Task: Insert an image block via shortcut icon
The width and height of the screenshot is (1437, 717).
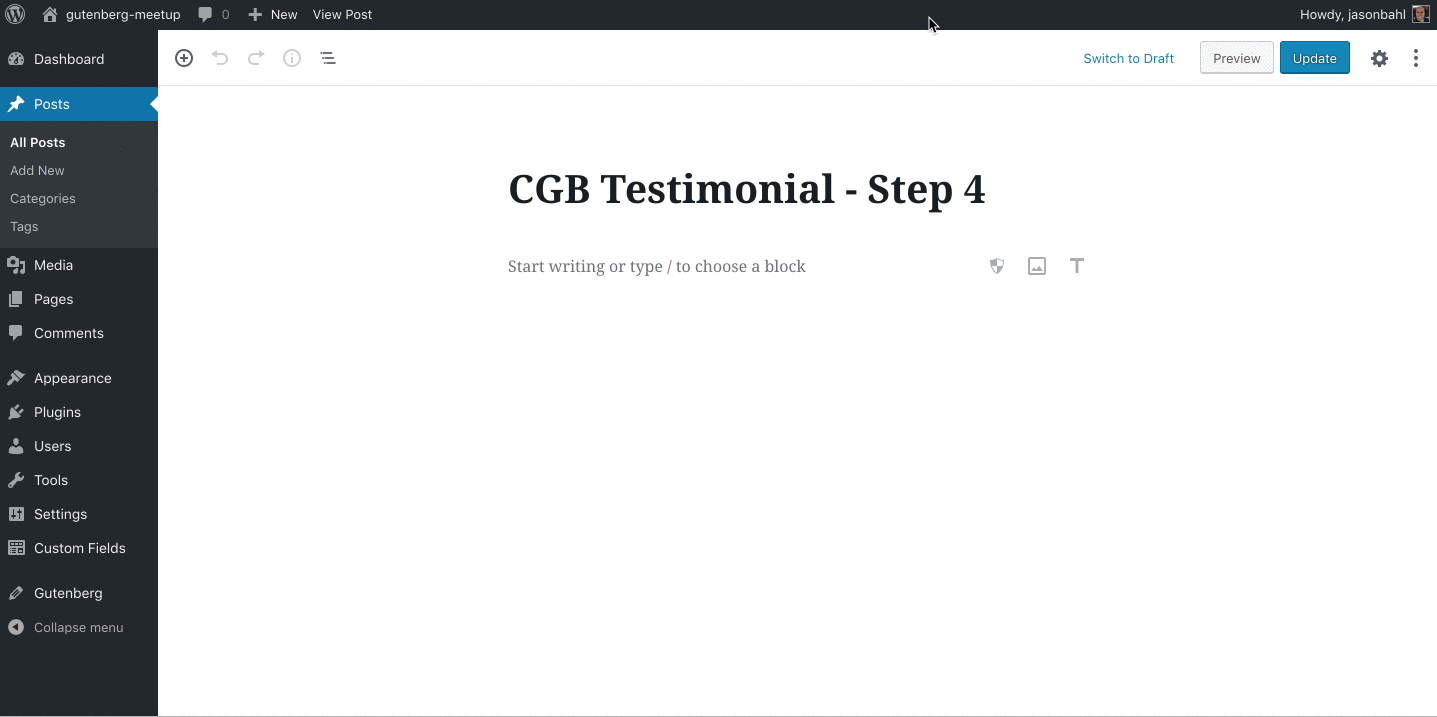Action: [x=1037, y=266]
